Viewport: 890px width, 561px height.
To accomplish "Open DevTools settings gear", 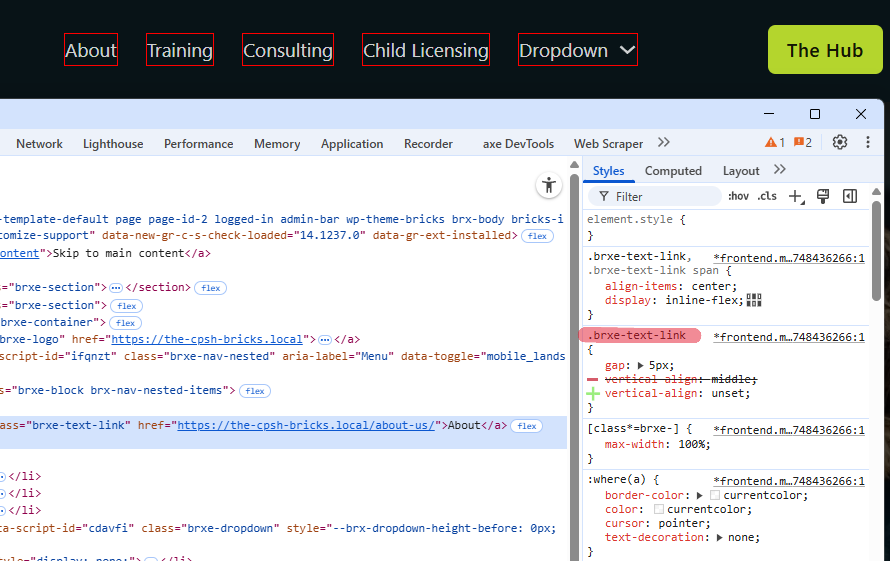I will point(840,143).
